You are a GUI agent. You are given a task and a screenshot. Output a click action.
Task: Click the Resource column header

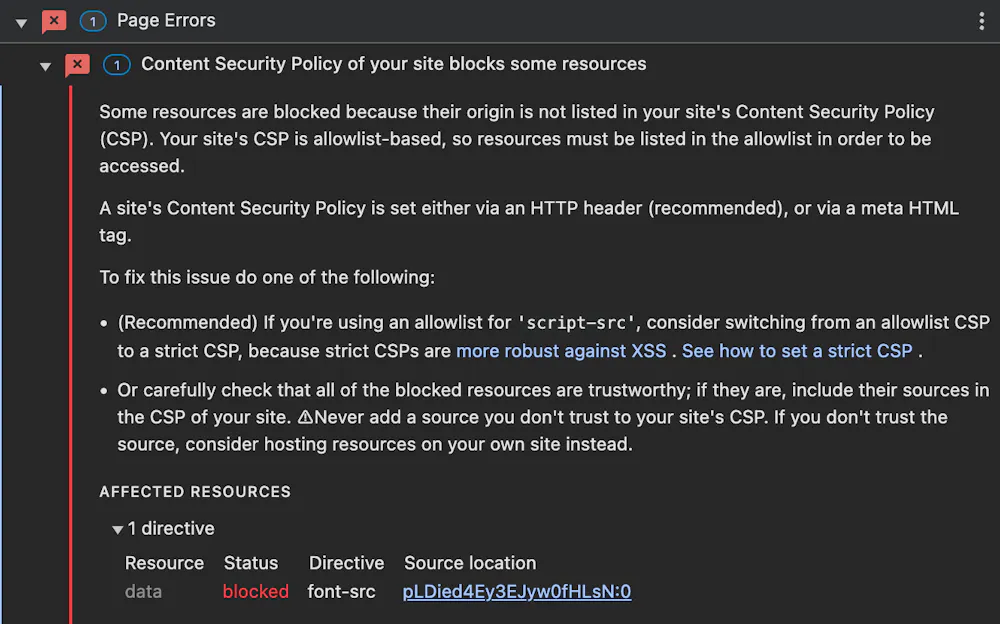(164, 563)
